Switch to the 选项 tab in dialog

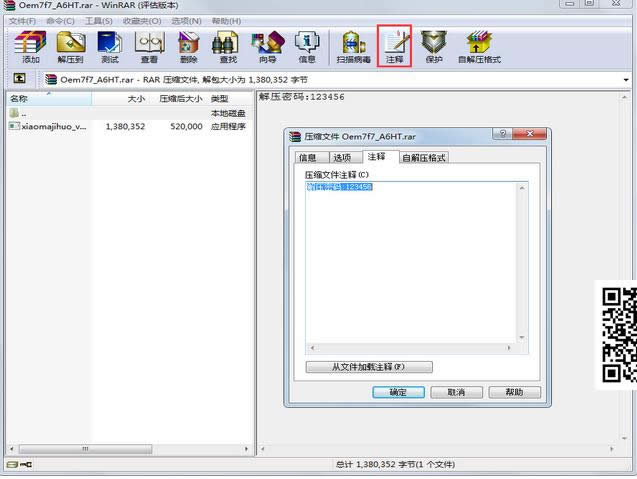(342, 158)
